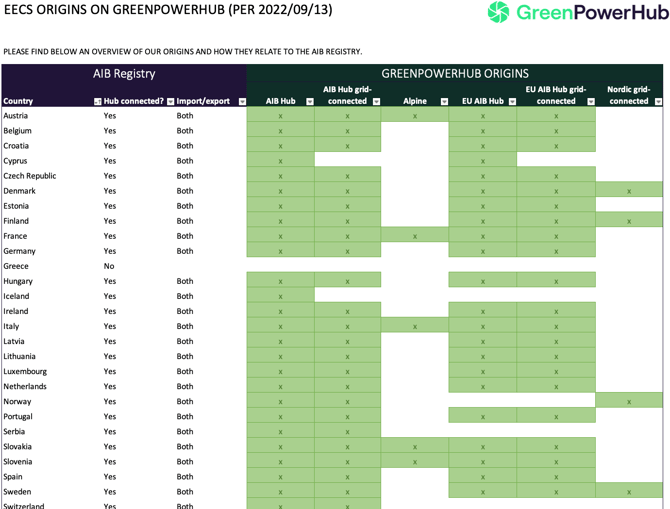
Task: Select Iceland's AIB Hub x cell
Action: pyautogui.click(x=280, y=295)
